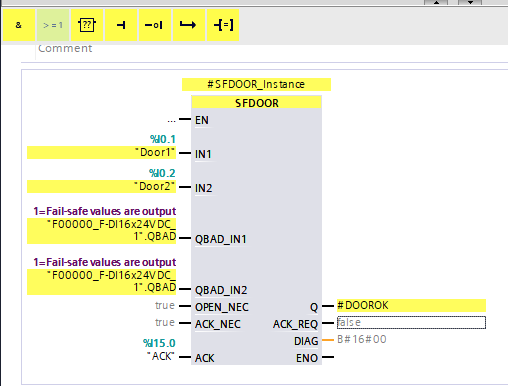Click the network Comment field
Image resolution: width=508 pixels, height=386 pixels.
click(x=65, y=49)
